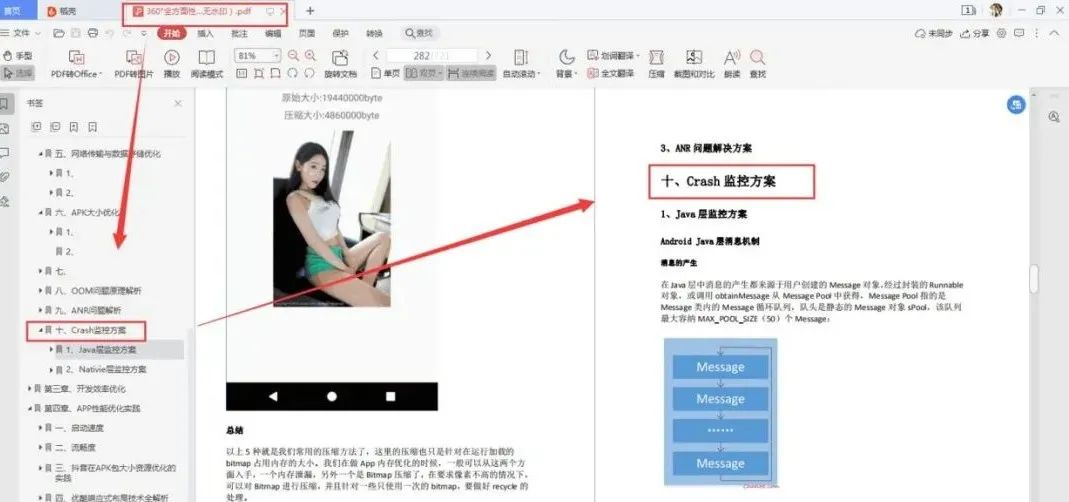Open attachments panel in left sidebar

(x=5, y=177)
